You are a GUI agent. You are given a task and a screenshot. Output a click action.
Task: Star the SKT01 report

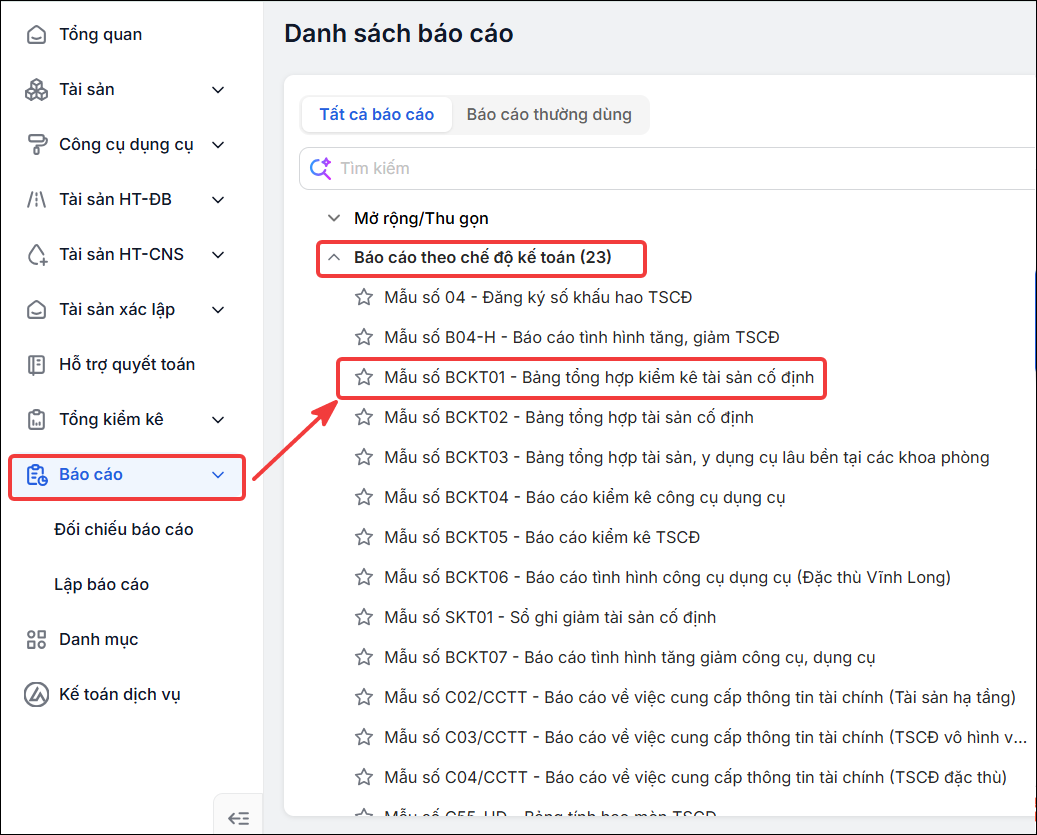pos(364,617)
